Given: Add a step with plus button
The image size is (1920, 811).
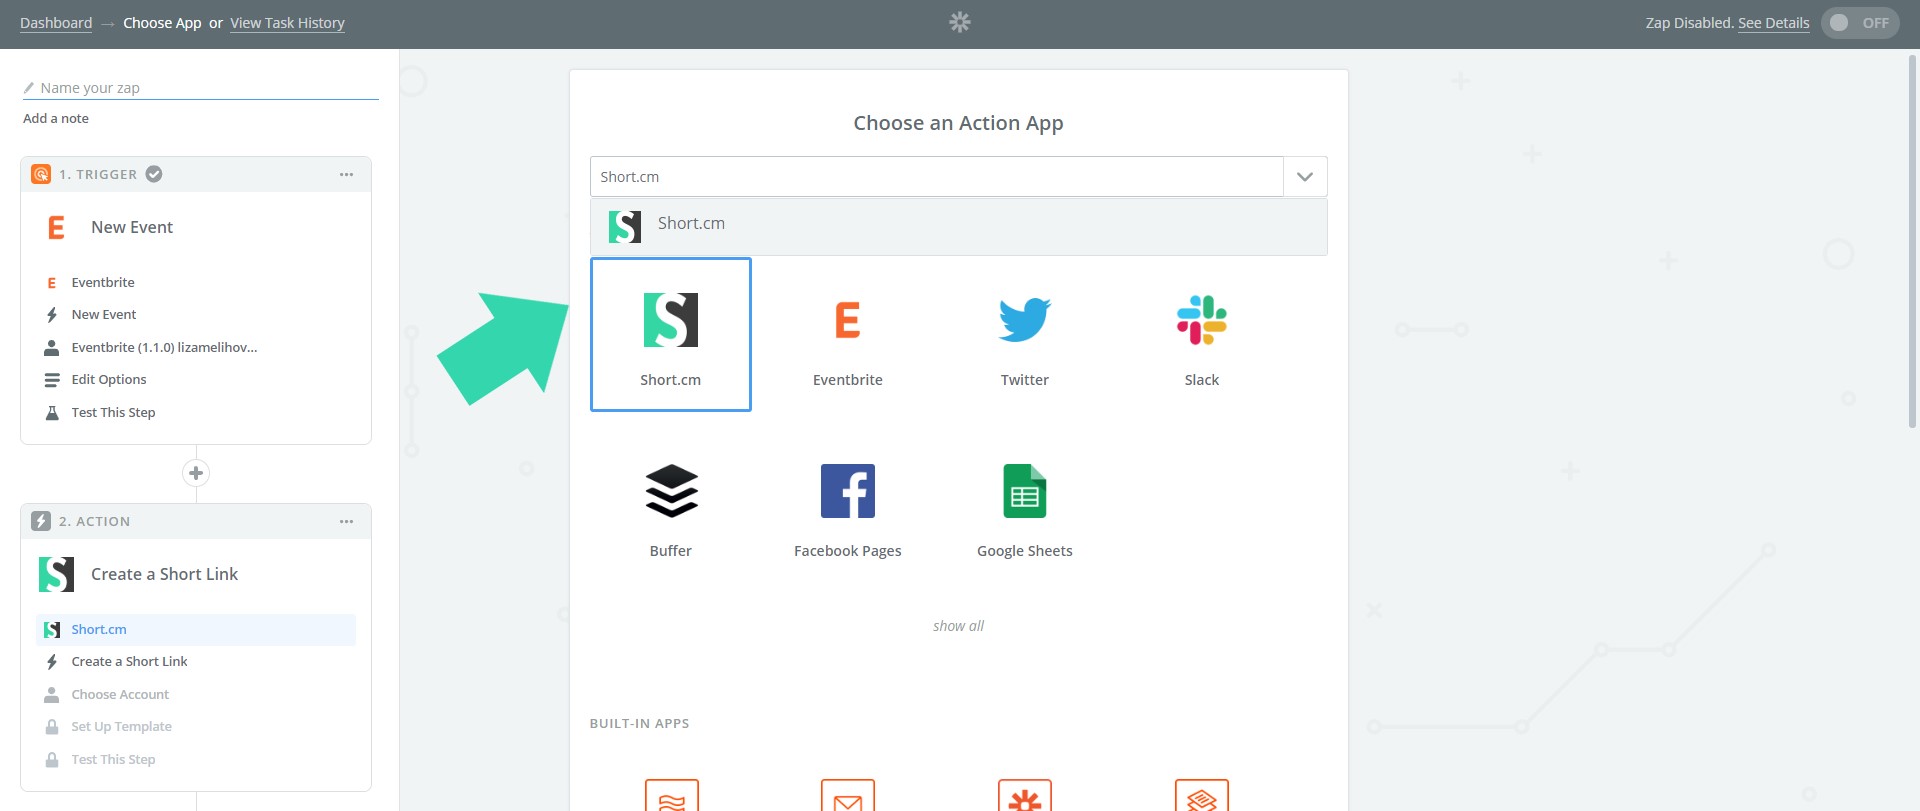Looking at the screenshot, I should 196,473.
